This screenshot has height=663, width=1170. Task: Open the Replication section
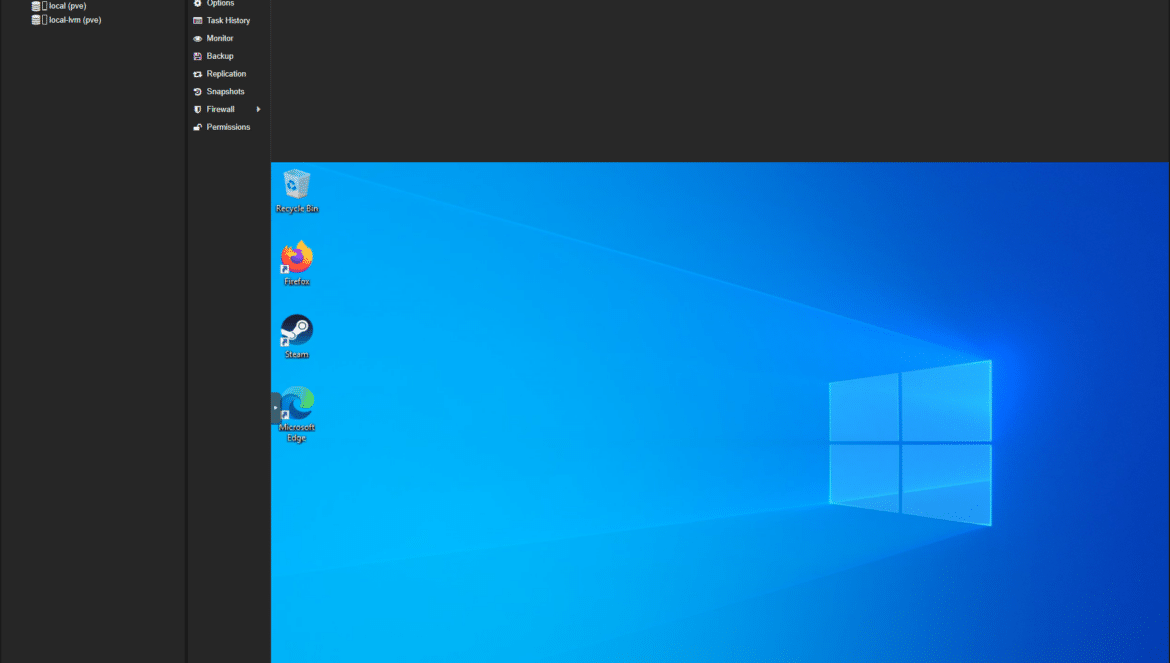(228, 74)
